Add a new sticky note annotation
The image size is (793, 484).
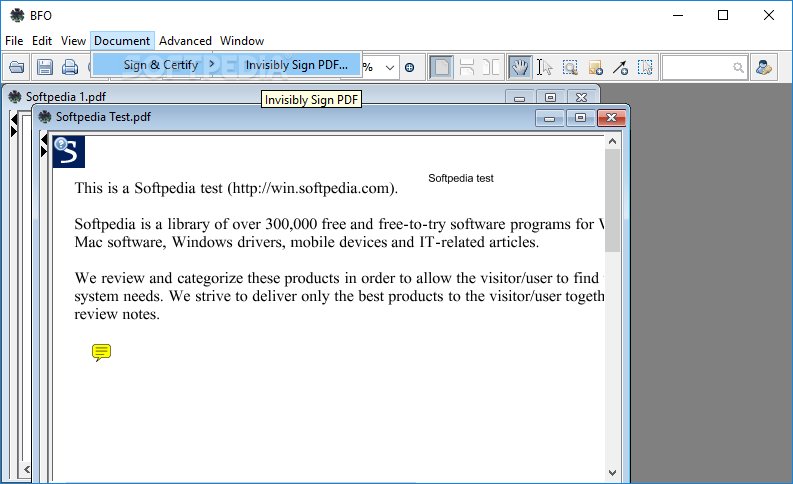coord(595,67)
